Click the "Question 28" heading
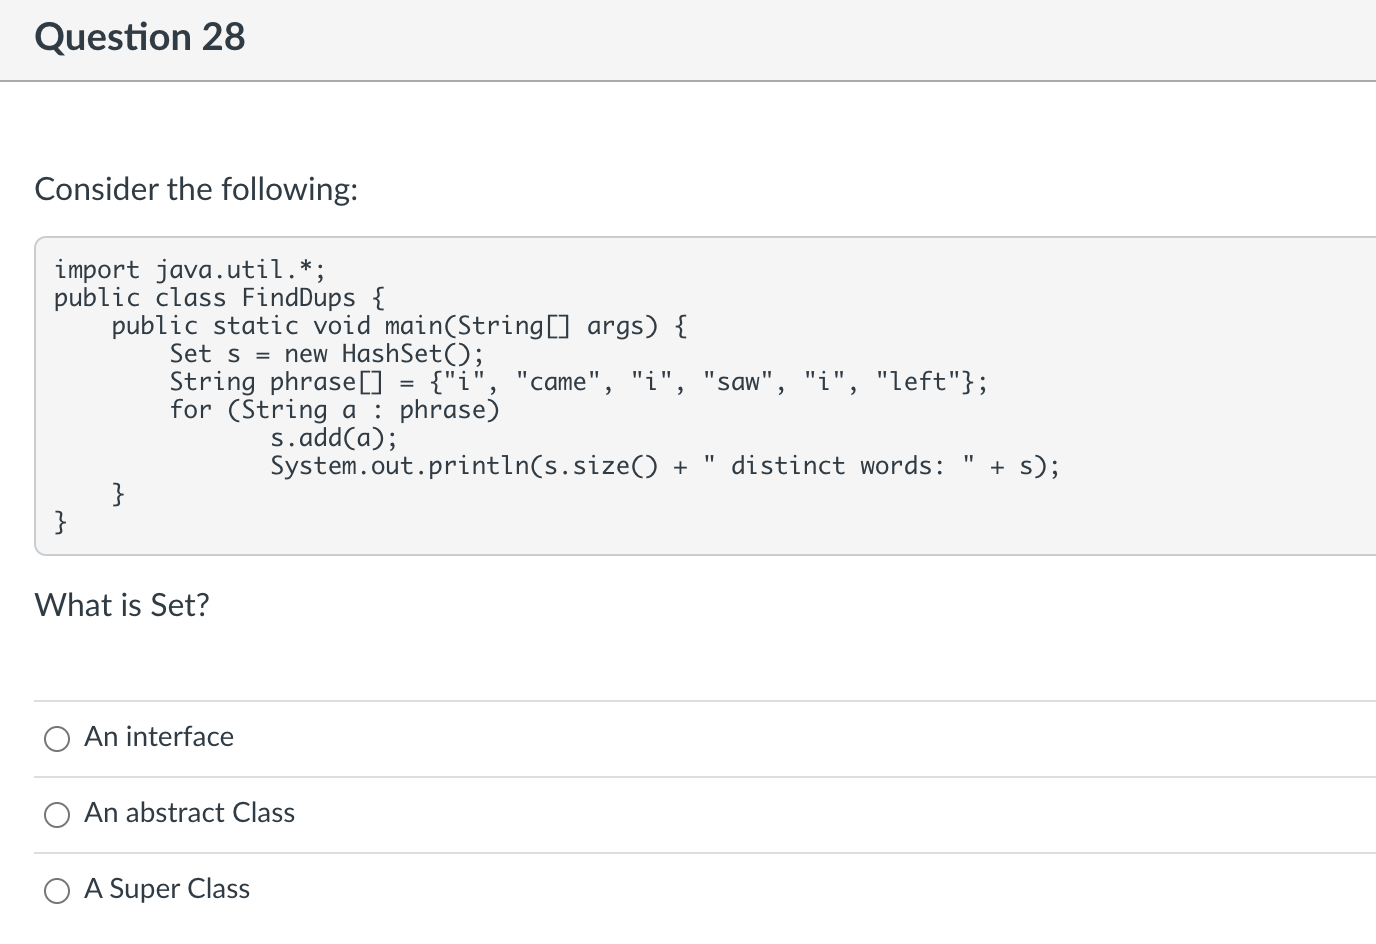Viewport: 1376px width, 944px height. pos(140,37)
